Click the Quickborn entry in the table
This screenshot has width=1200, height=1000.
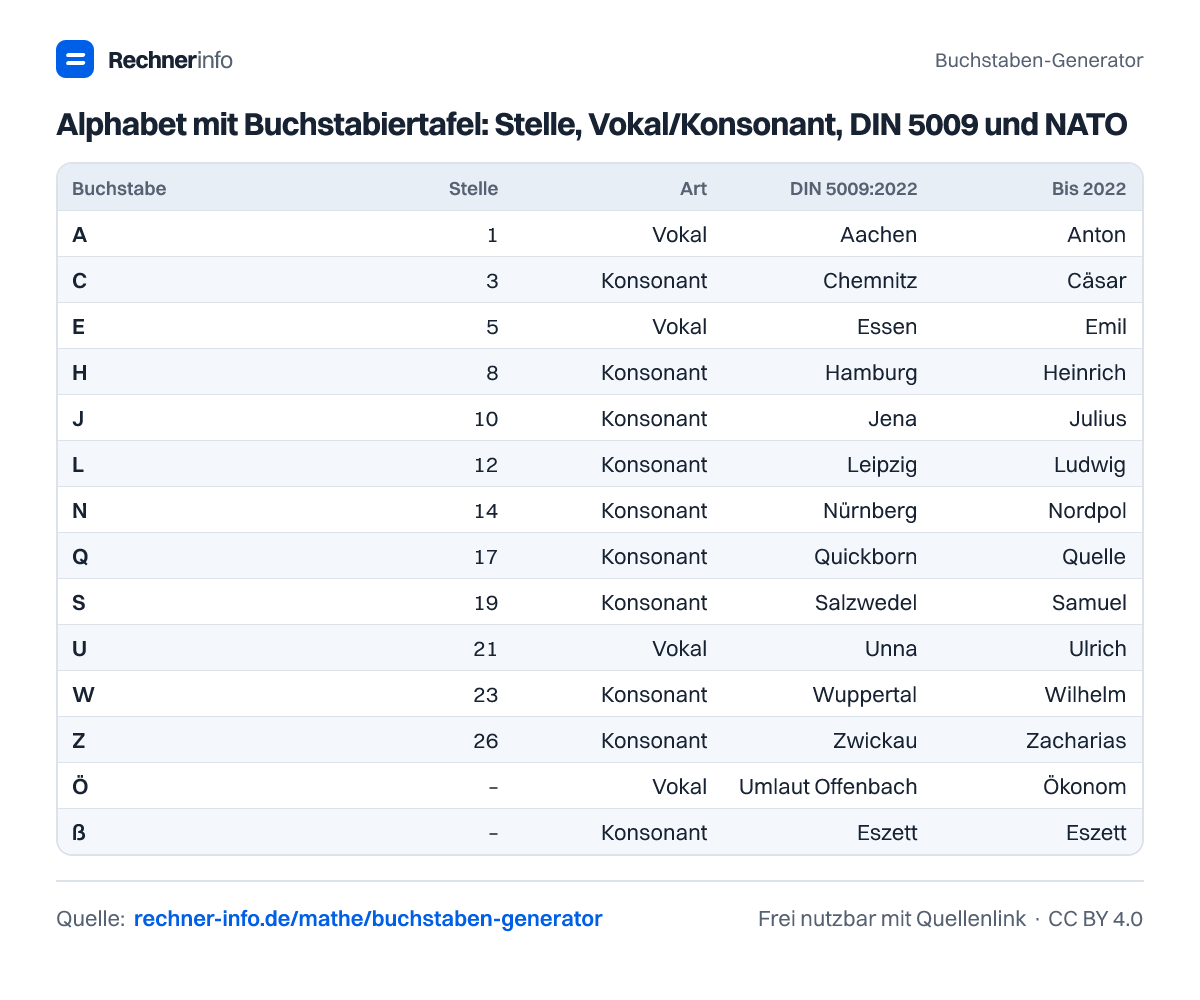866,557
